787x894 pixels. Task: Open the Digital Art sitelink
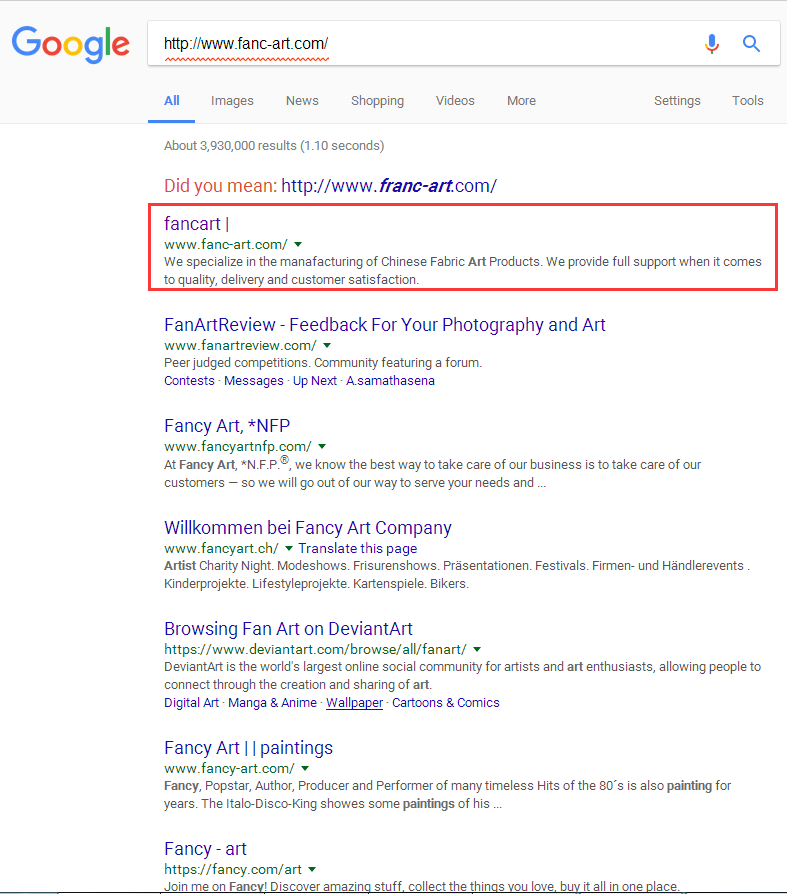tap(192, 702)
